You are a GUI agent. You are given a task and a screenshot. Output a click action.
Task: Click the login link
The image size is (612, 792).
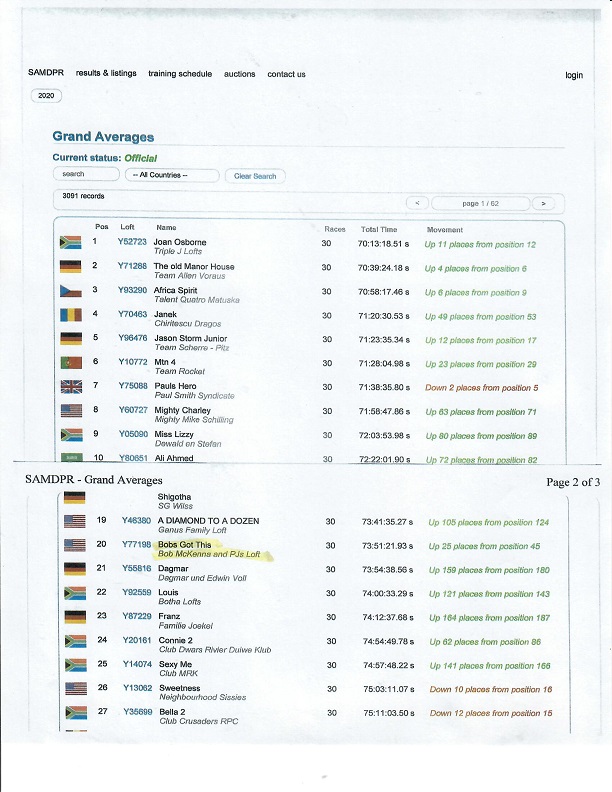(x=573, y=75)
